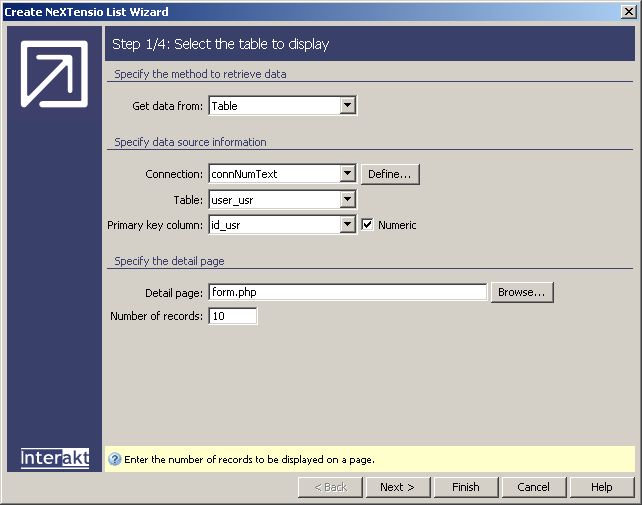Expand the Table dropdown showing user_usr
The height and width of the screenshot is (505, 642).
347,200
